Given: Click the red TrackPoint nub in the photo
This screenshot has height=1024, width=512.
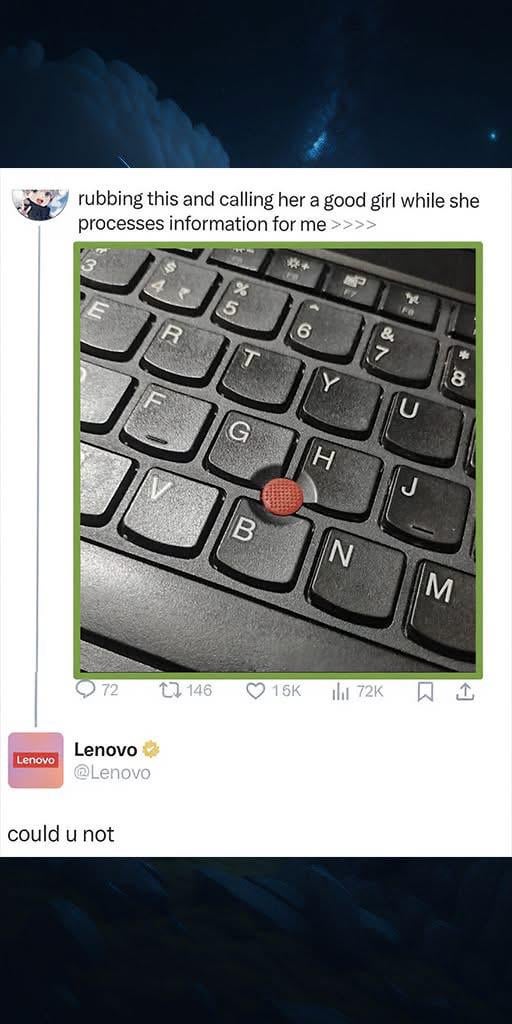Looking at the screenshot, I should click(283, 496).
